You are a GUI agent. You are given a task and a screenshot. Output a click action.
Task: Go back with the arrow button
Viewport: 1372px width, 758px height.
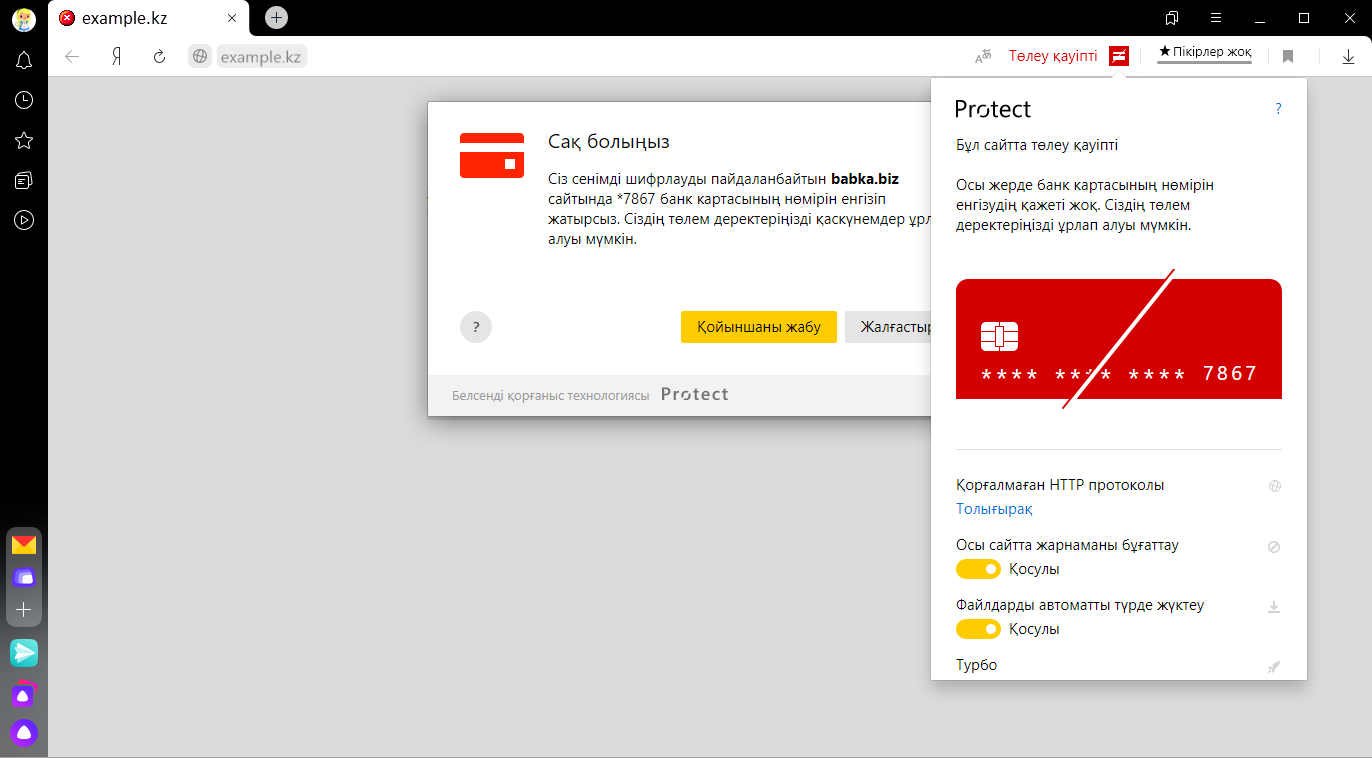pyautogui.click(x=72, y=57)
